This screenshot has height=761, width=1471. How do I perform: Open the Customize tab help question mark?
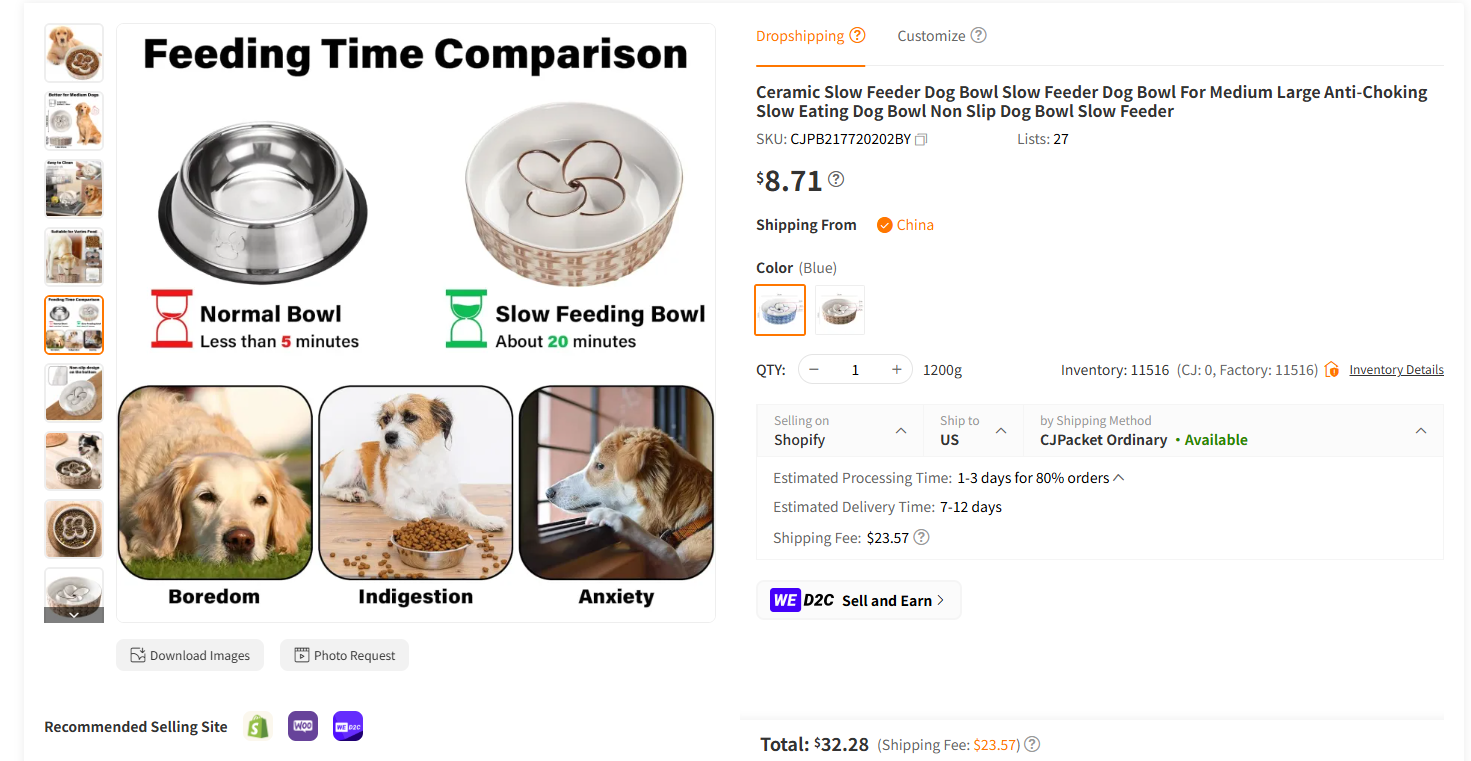(978, 35)
